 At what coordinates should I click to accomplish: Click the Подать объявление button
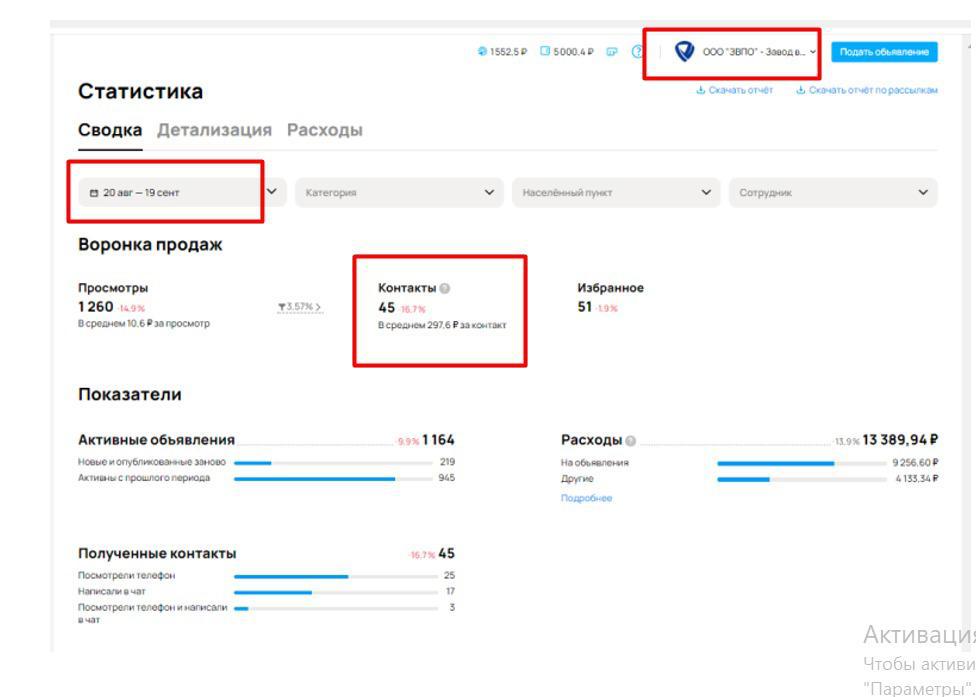click(x=884, y=52)
